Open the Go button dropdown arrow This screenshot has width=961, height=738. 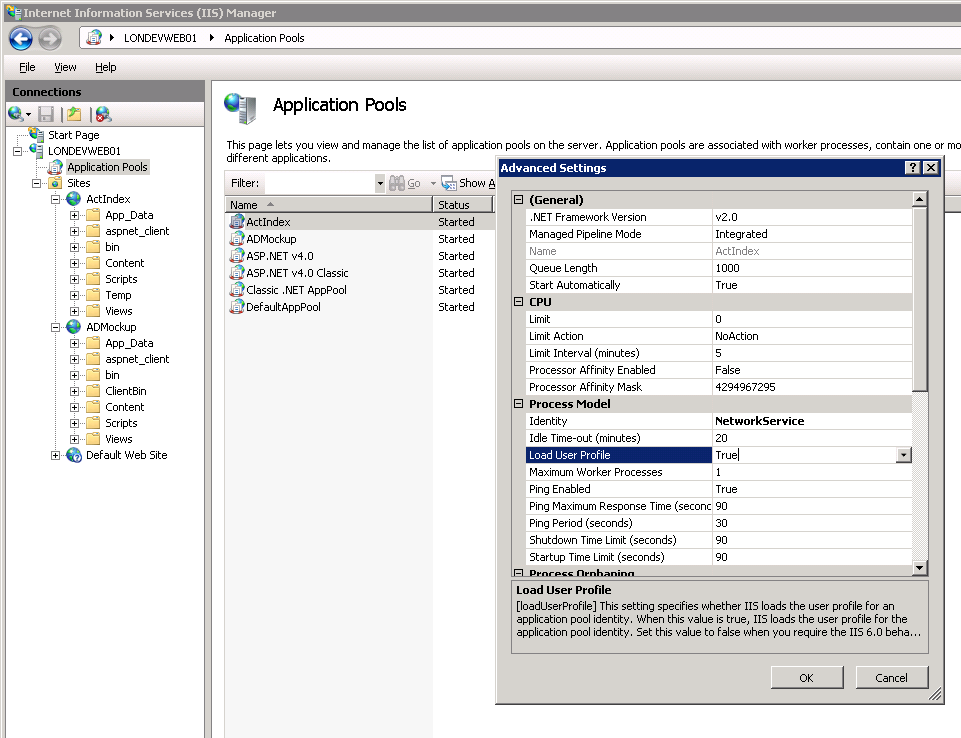click(x=433, y=183)
